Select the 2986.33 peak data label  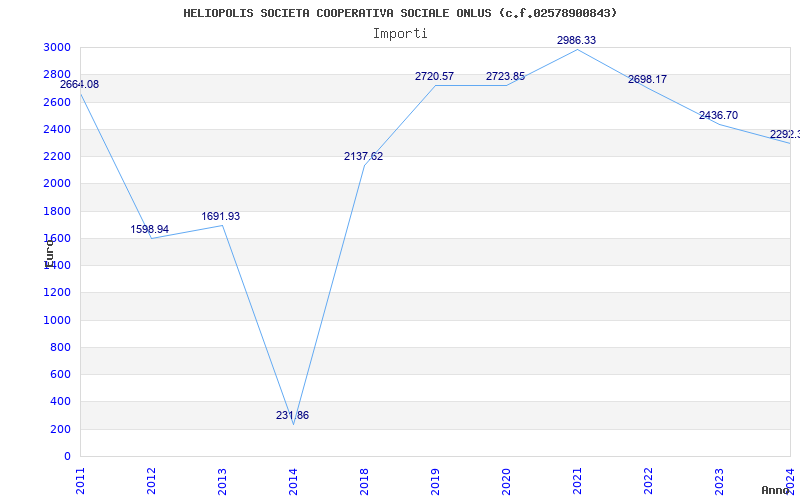[576, 40]
